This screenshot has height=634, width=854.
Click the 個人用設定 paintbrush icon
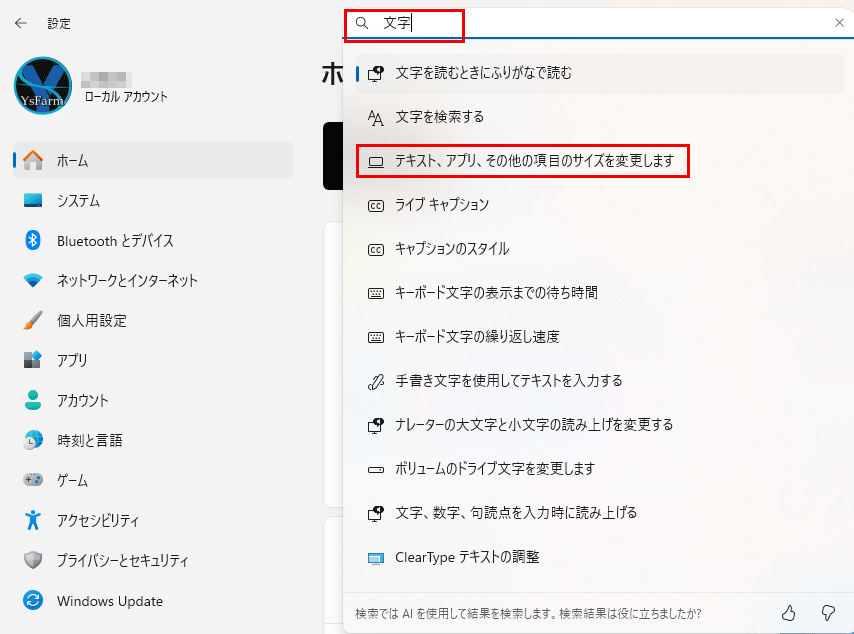[x=33, y=320]
